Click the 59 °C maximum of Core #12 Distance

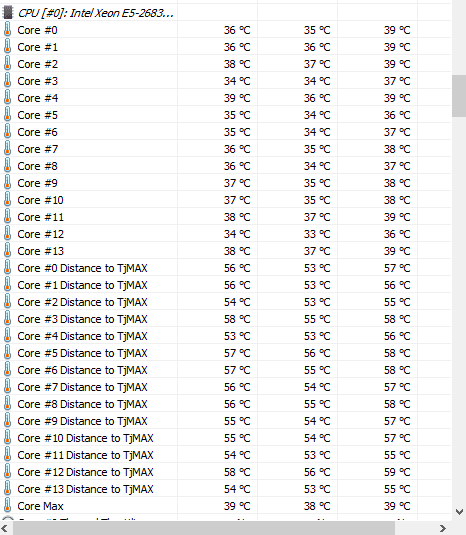coord(397,472)
